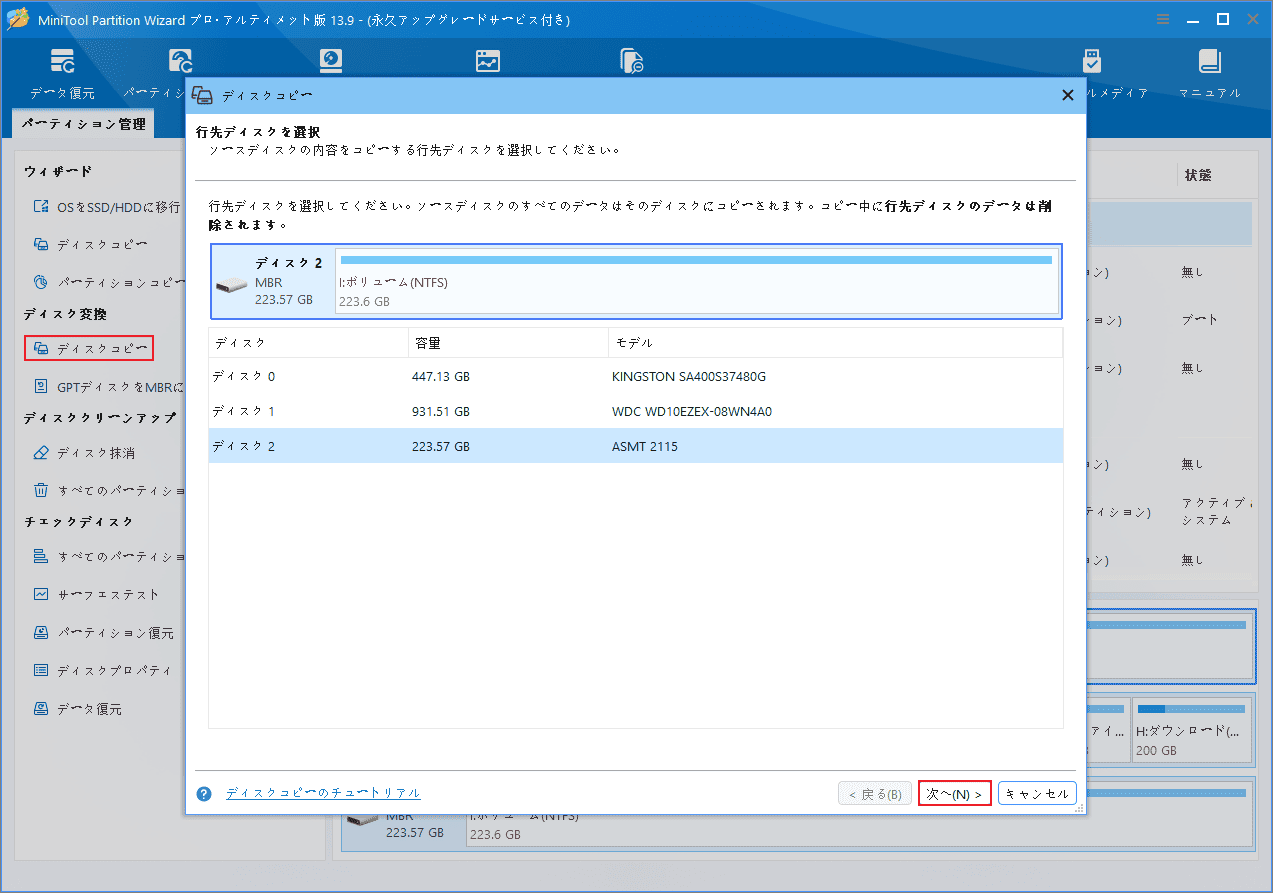This screenshot has height=893, width=1273.
Task: Click the H:ダウンロード 200 GB partition block
Action: (x=1192, y=732)
